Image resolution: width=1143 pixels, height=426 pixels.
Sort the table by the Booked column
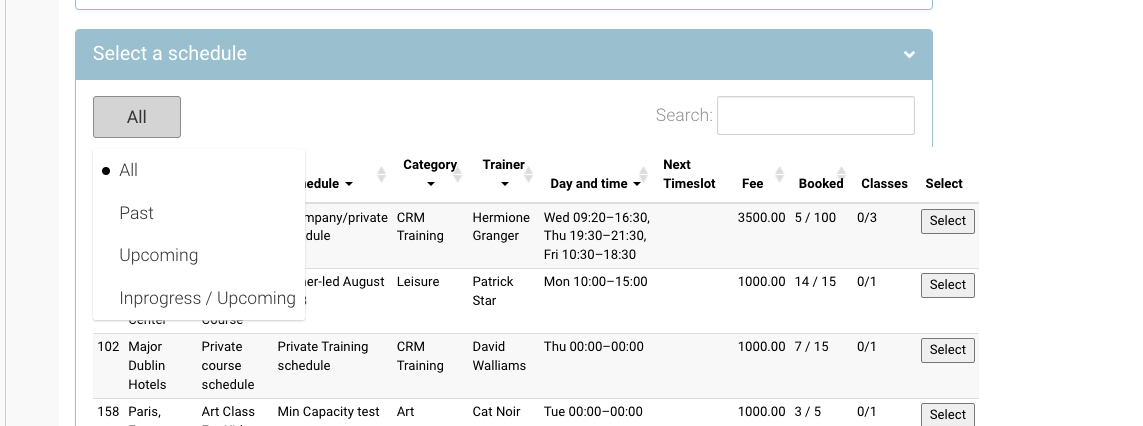coord(841,173)
